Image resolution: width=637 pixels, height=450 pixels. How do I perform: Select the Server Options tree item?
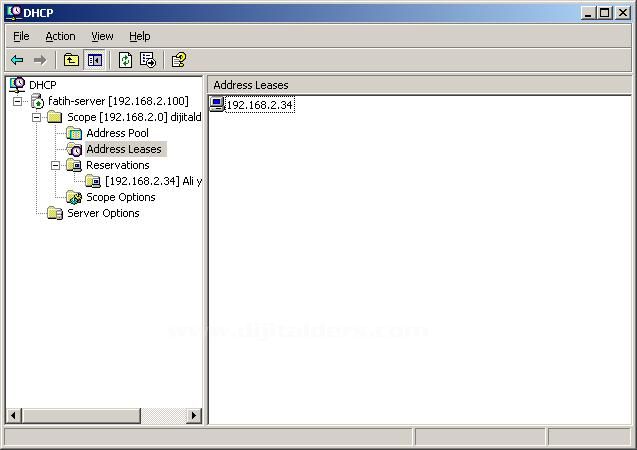coord(103,213)
